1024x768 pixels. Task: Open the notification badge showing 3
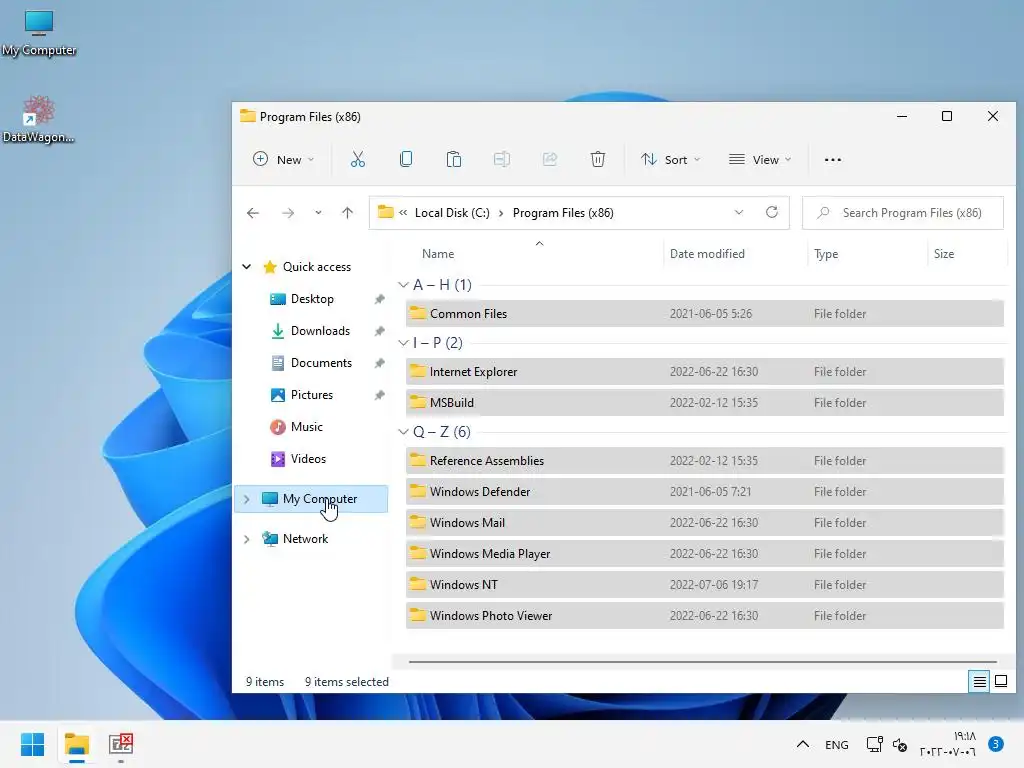point(995,744)
